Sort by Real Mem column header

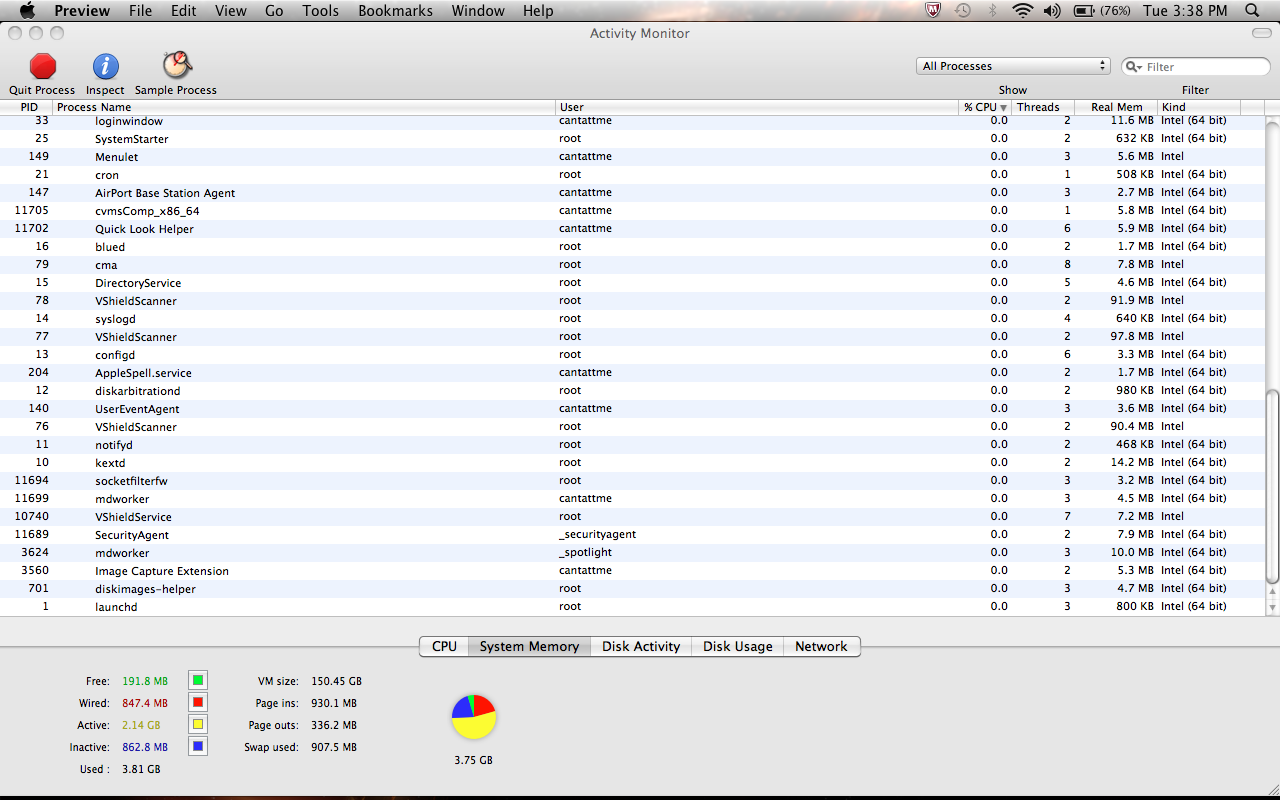(1116, 107)
